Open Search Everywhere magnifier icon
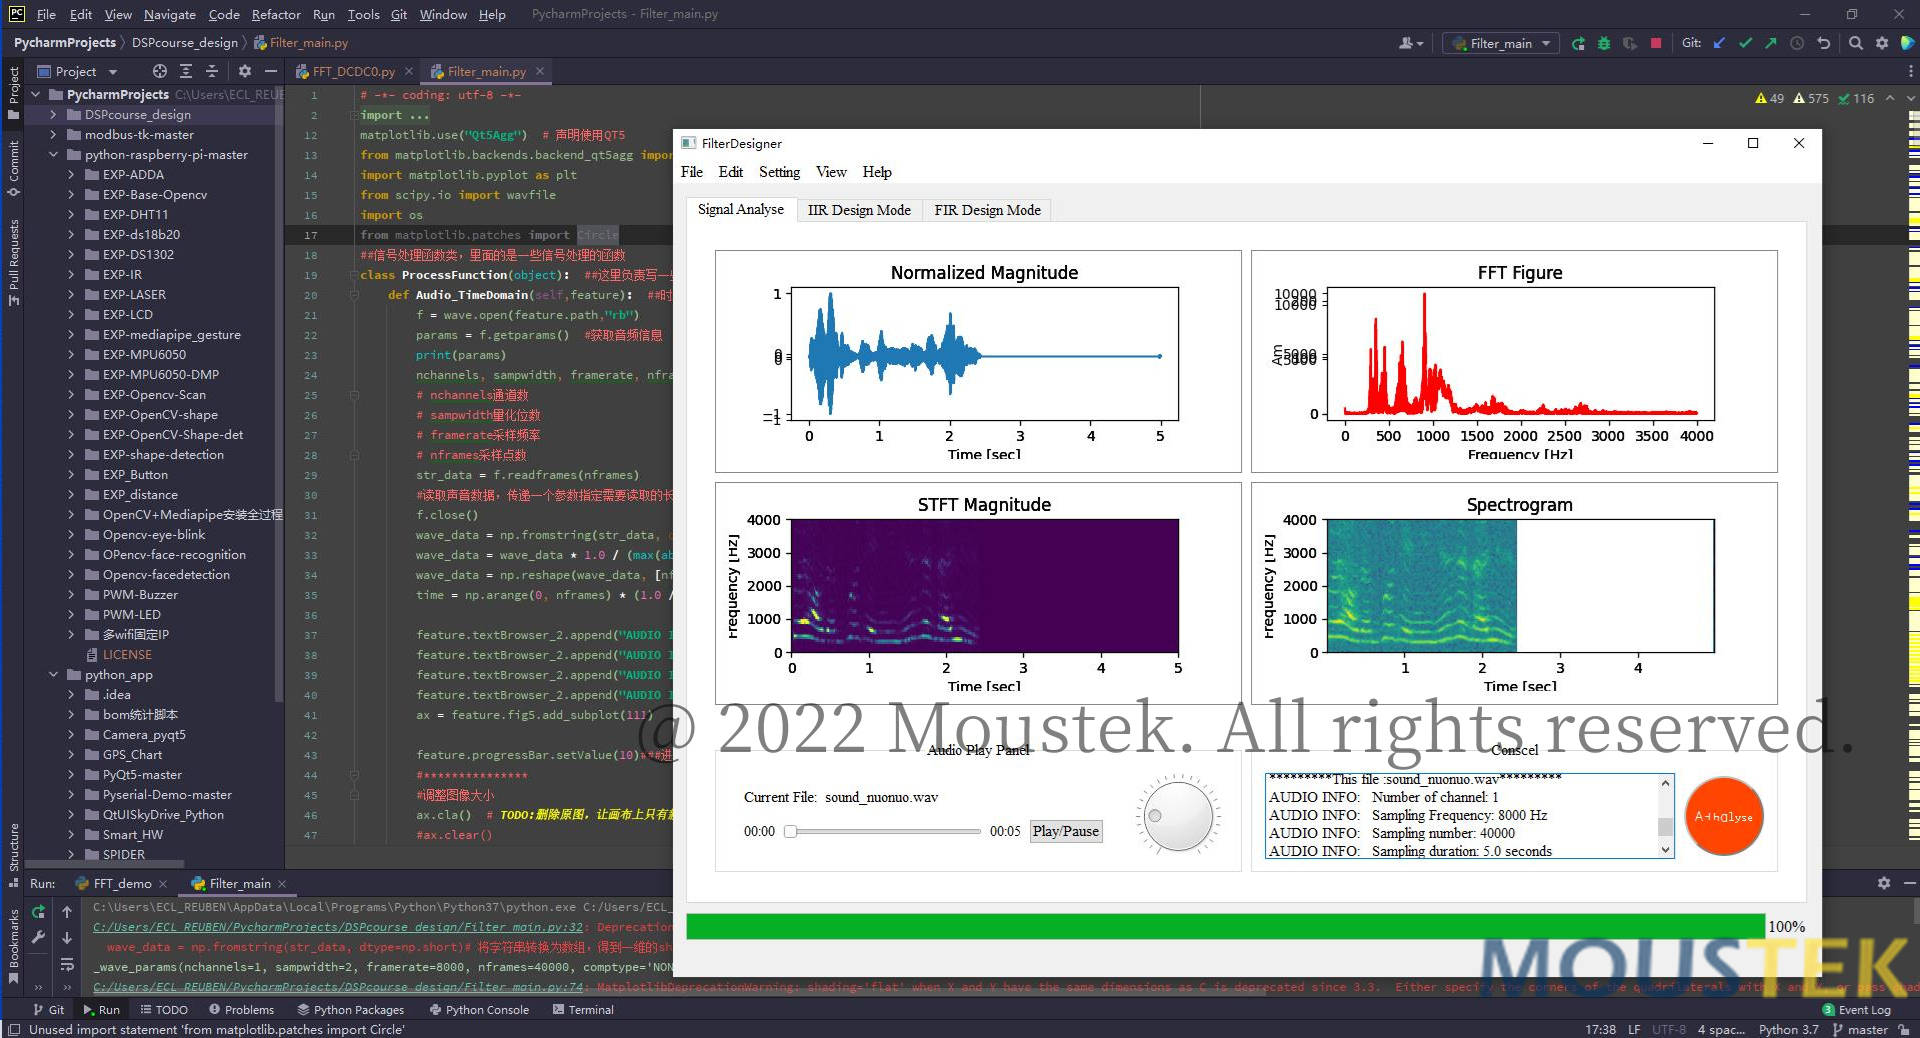The height and width of the screenshot is (1038, 1920). 1856,43
